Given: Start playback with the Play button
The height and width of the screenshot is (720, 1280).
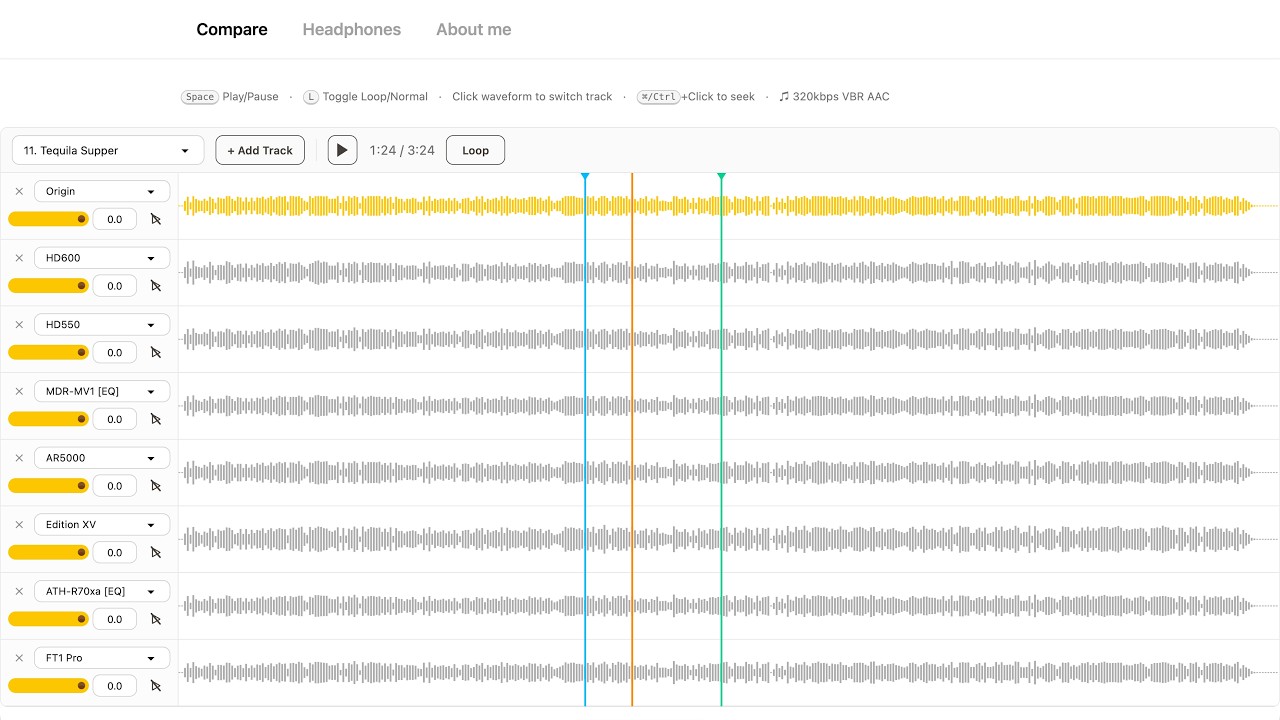Looking at the screenshot, I should (342, 150).
